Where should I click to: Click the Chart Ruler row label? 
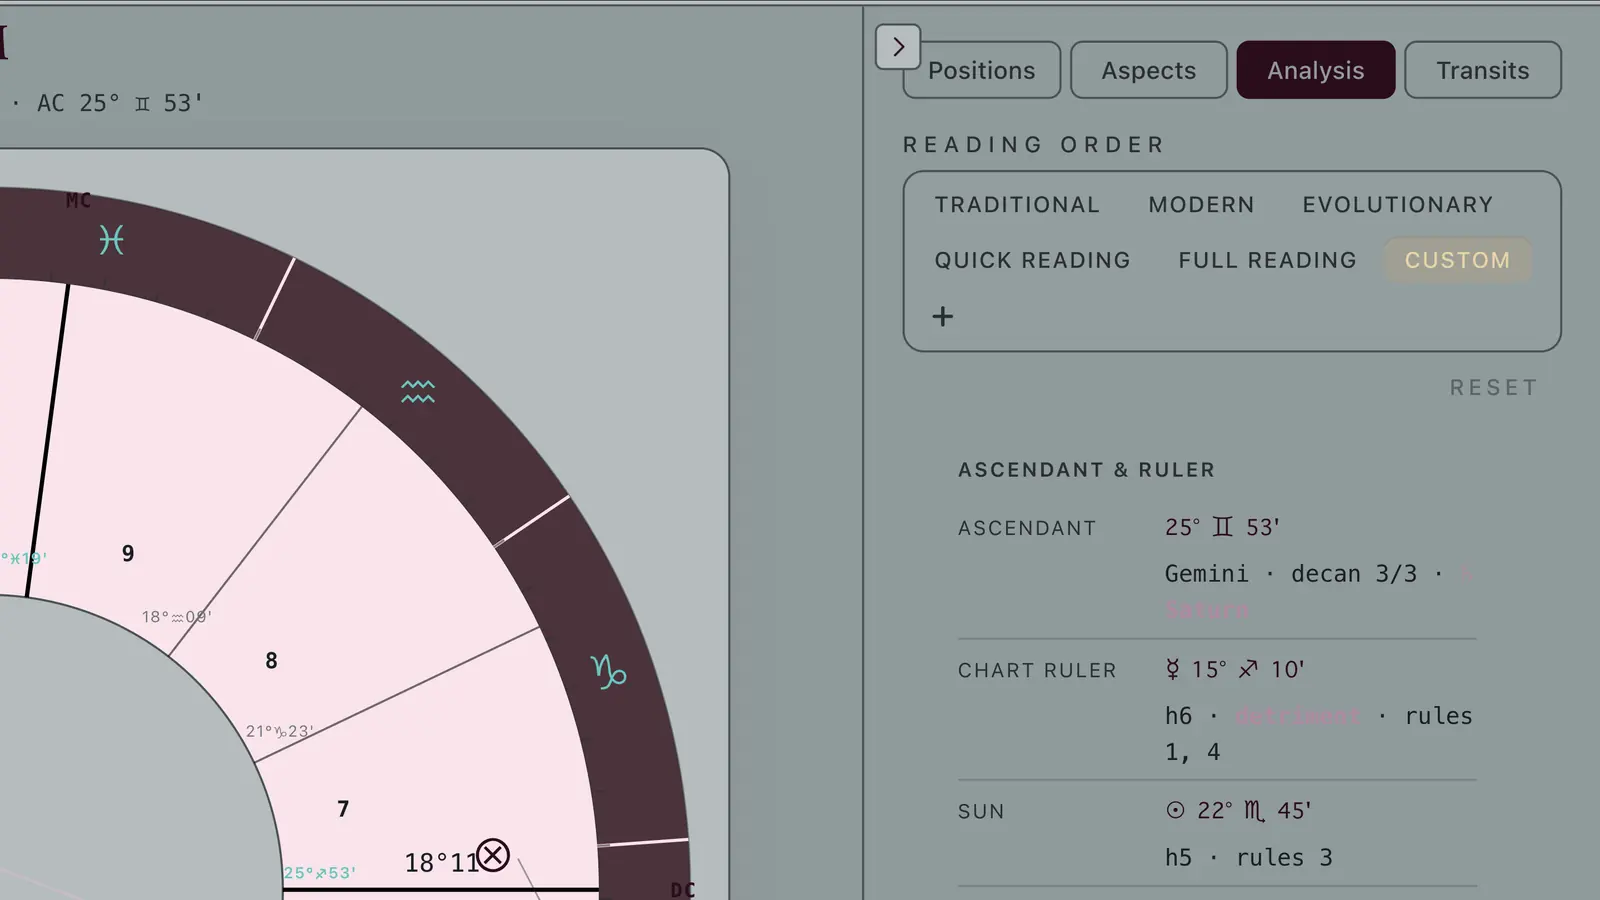click(x=1037, y=671)
